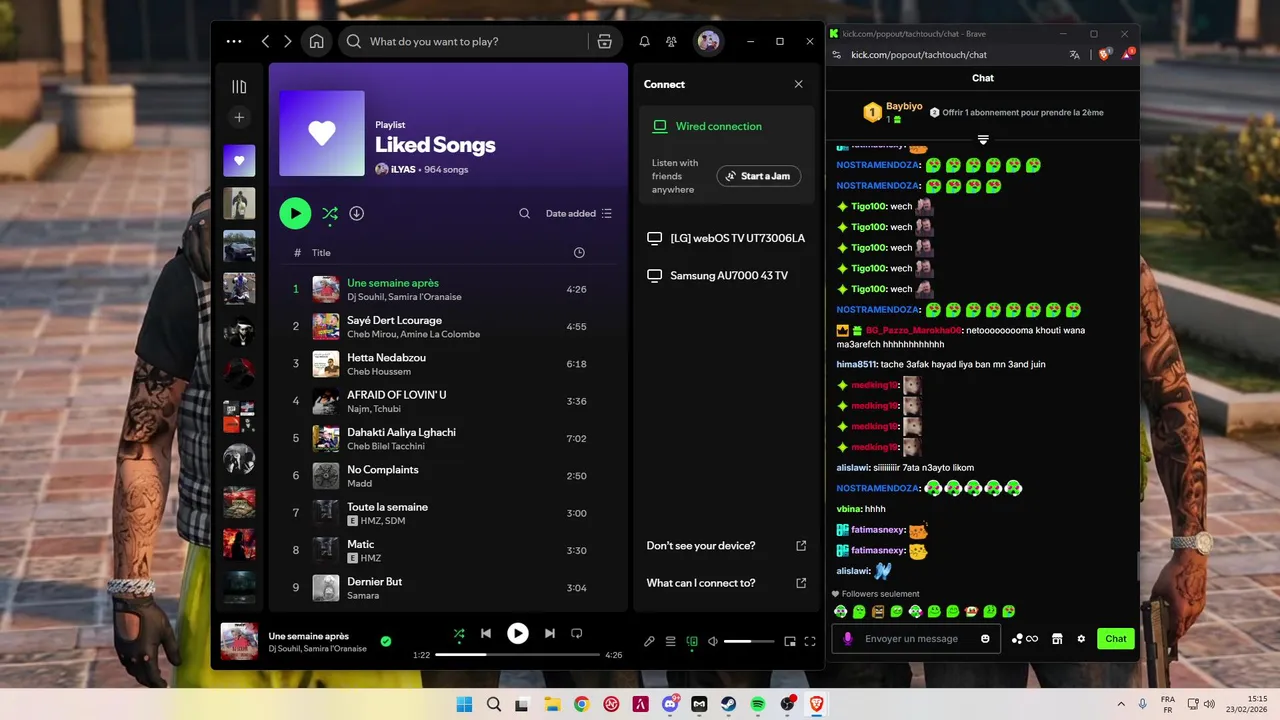Viewport: 1280px width, 720px height.
Task: Open the Kick shop icon
Action: coord(1057,639)
